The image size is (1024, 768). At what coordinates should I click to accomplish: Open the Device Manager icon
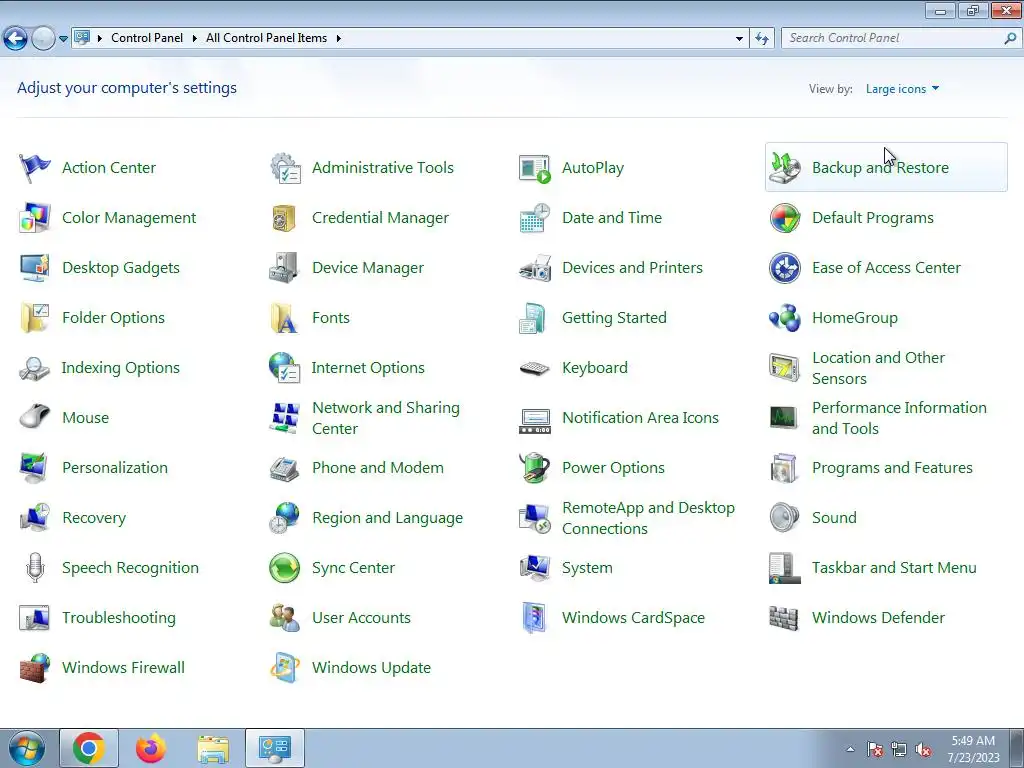285,268
